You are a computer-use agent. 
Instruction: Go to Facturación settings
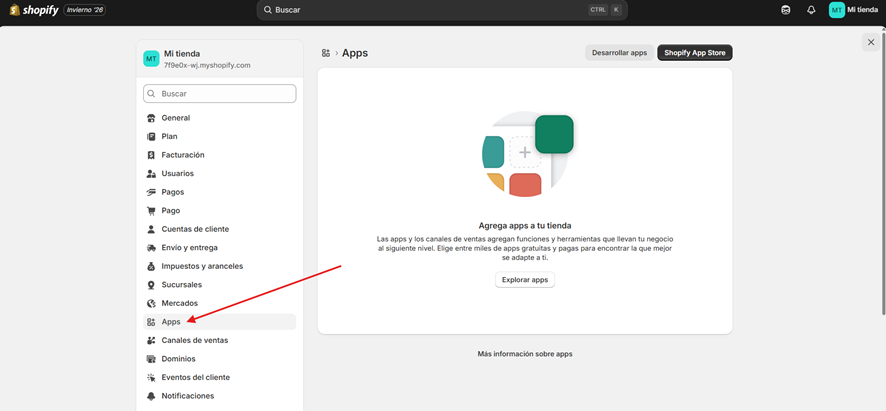(x=183, y=155)
